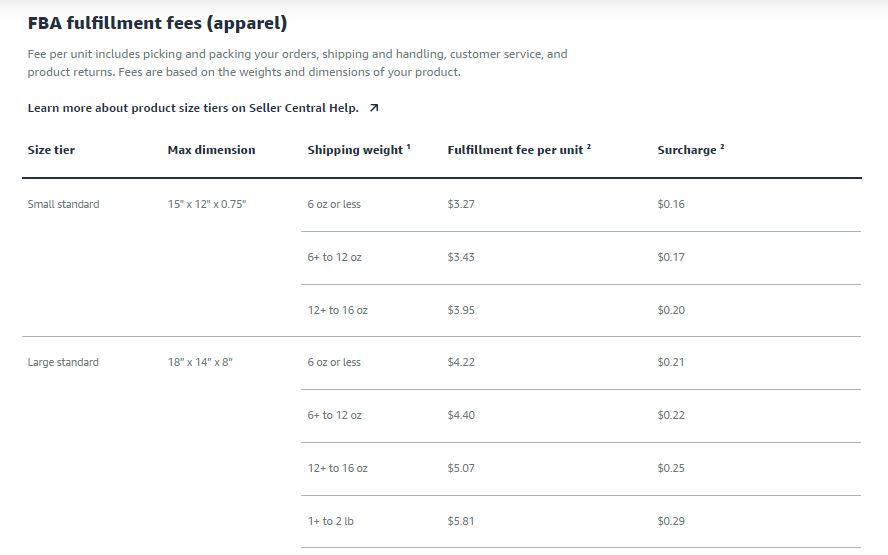This screenshot has width=888, height=555.
Task: Click the FBA fulfillment fees (apparel) heading
Action: point(157,23)
